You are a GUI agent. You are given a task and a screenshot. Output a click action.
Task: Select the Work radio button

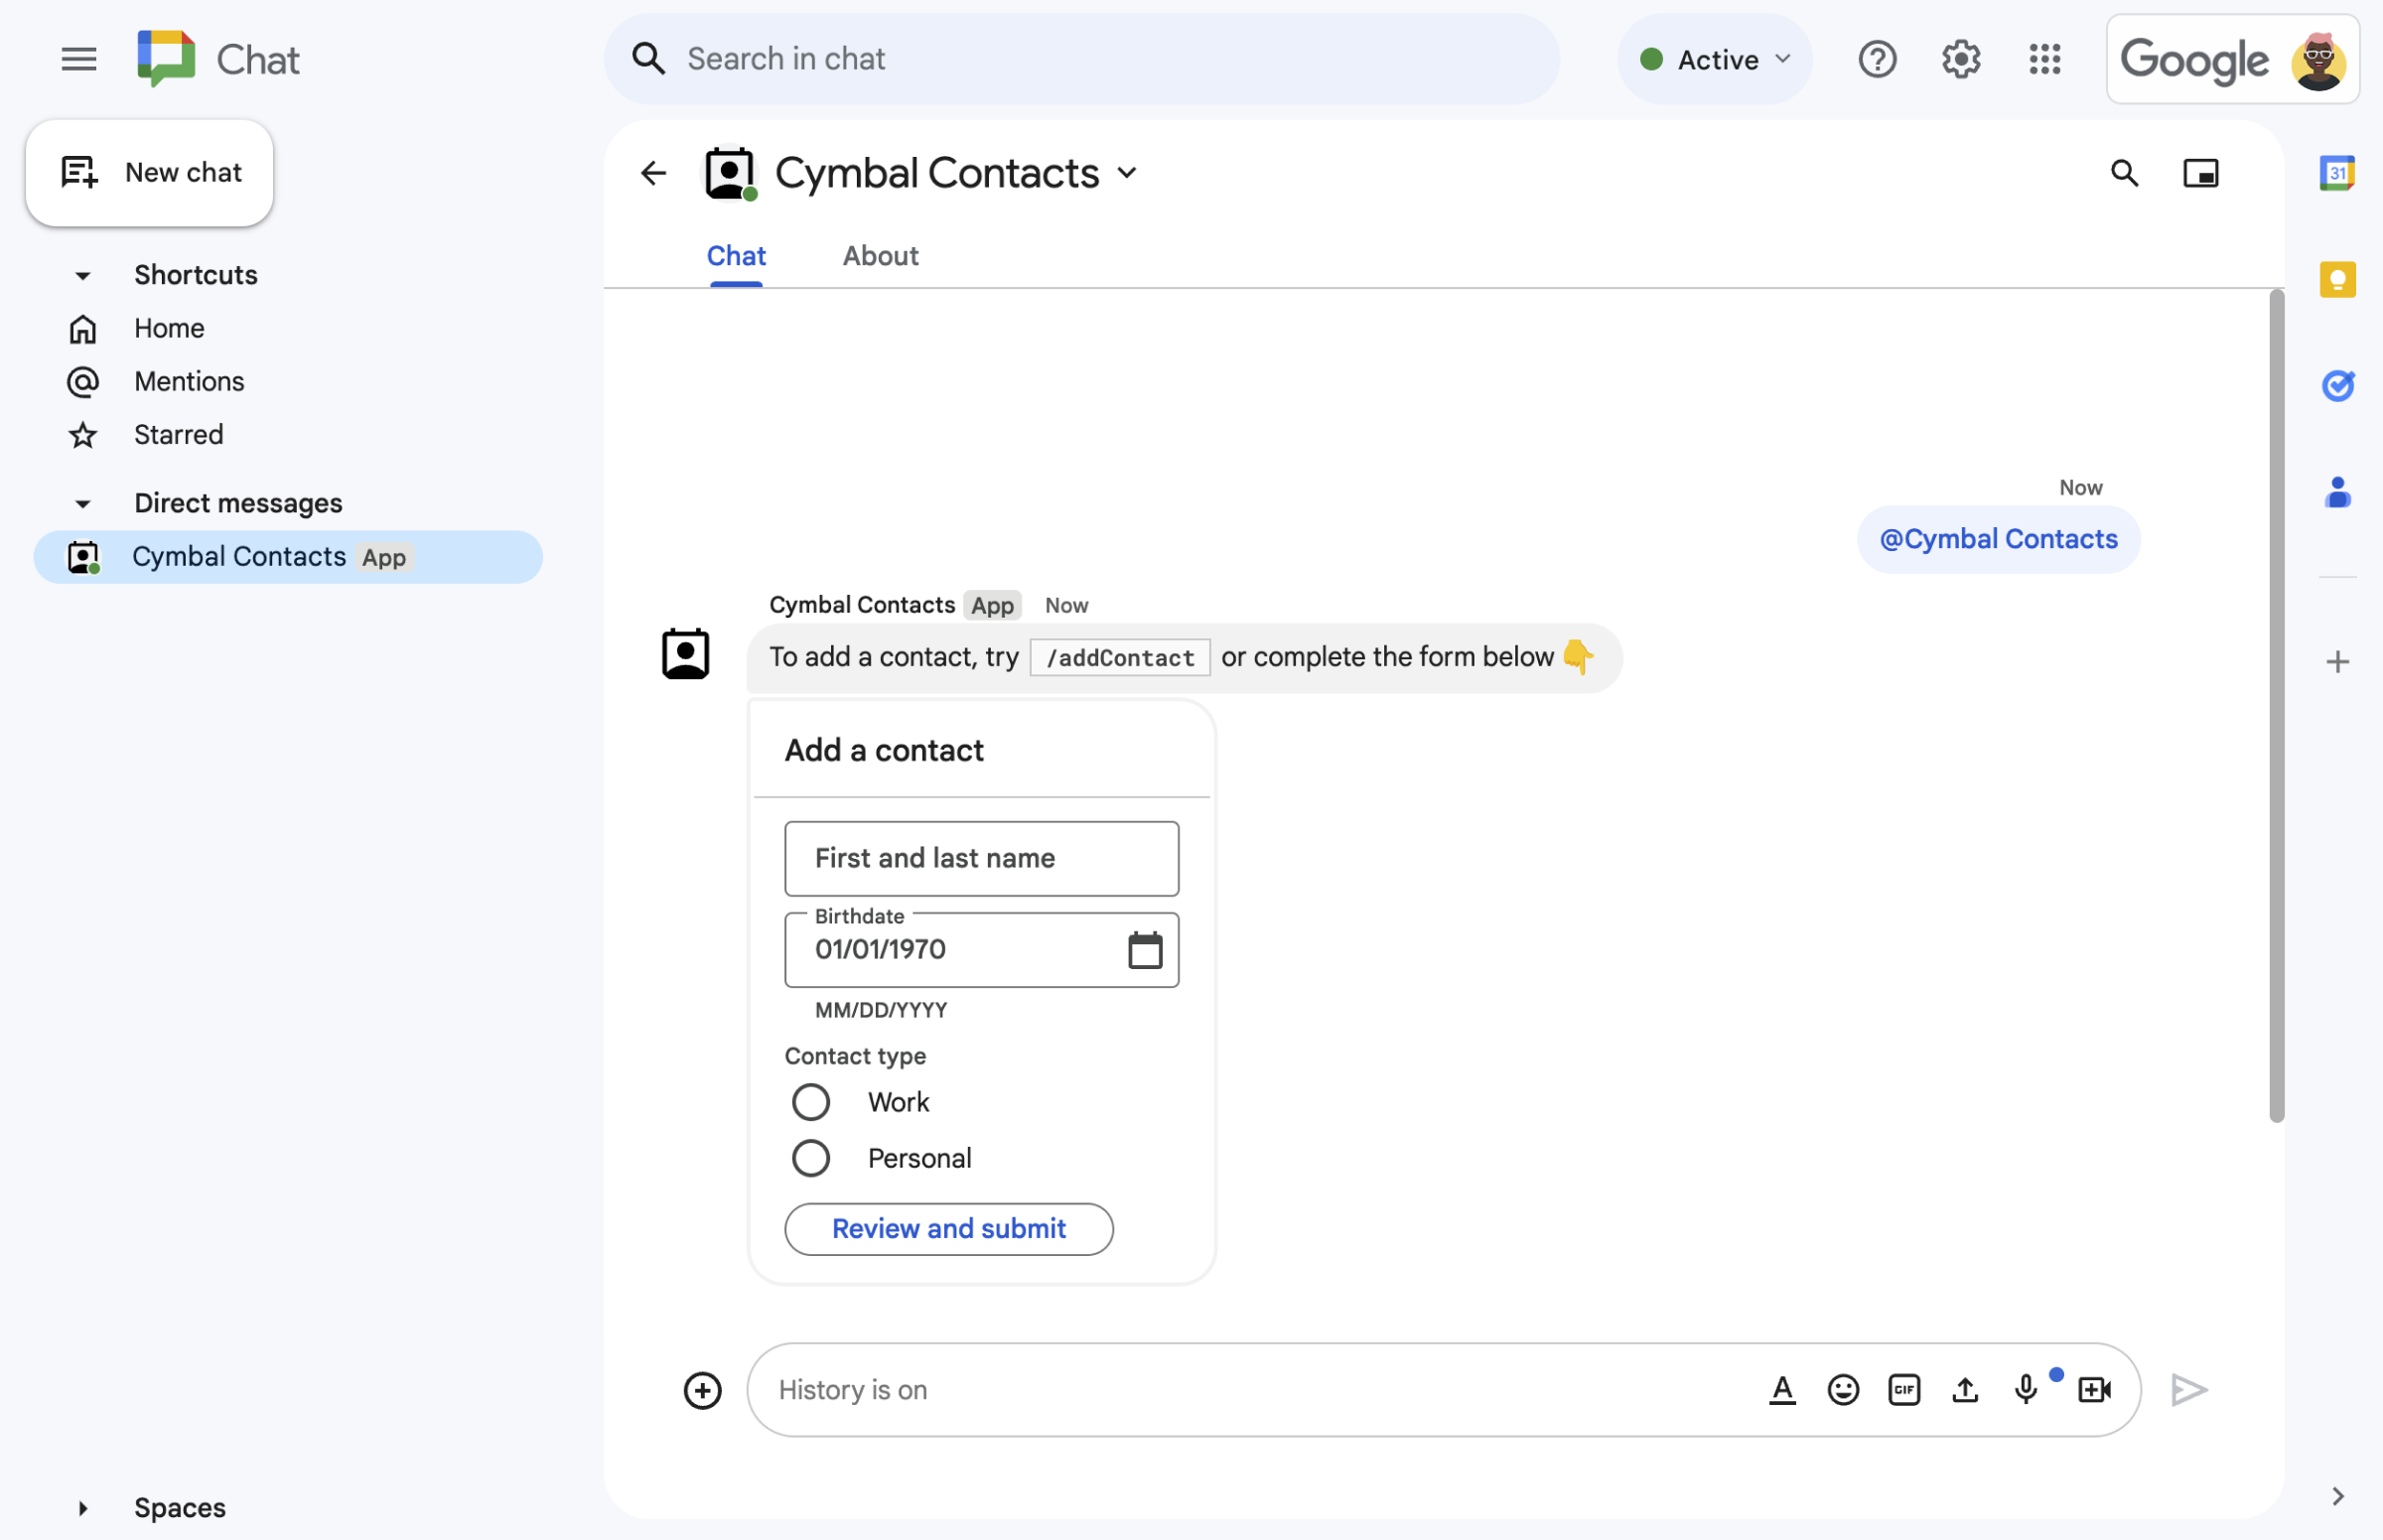pyautogui.click(x=809, y=1099)
